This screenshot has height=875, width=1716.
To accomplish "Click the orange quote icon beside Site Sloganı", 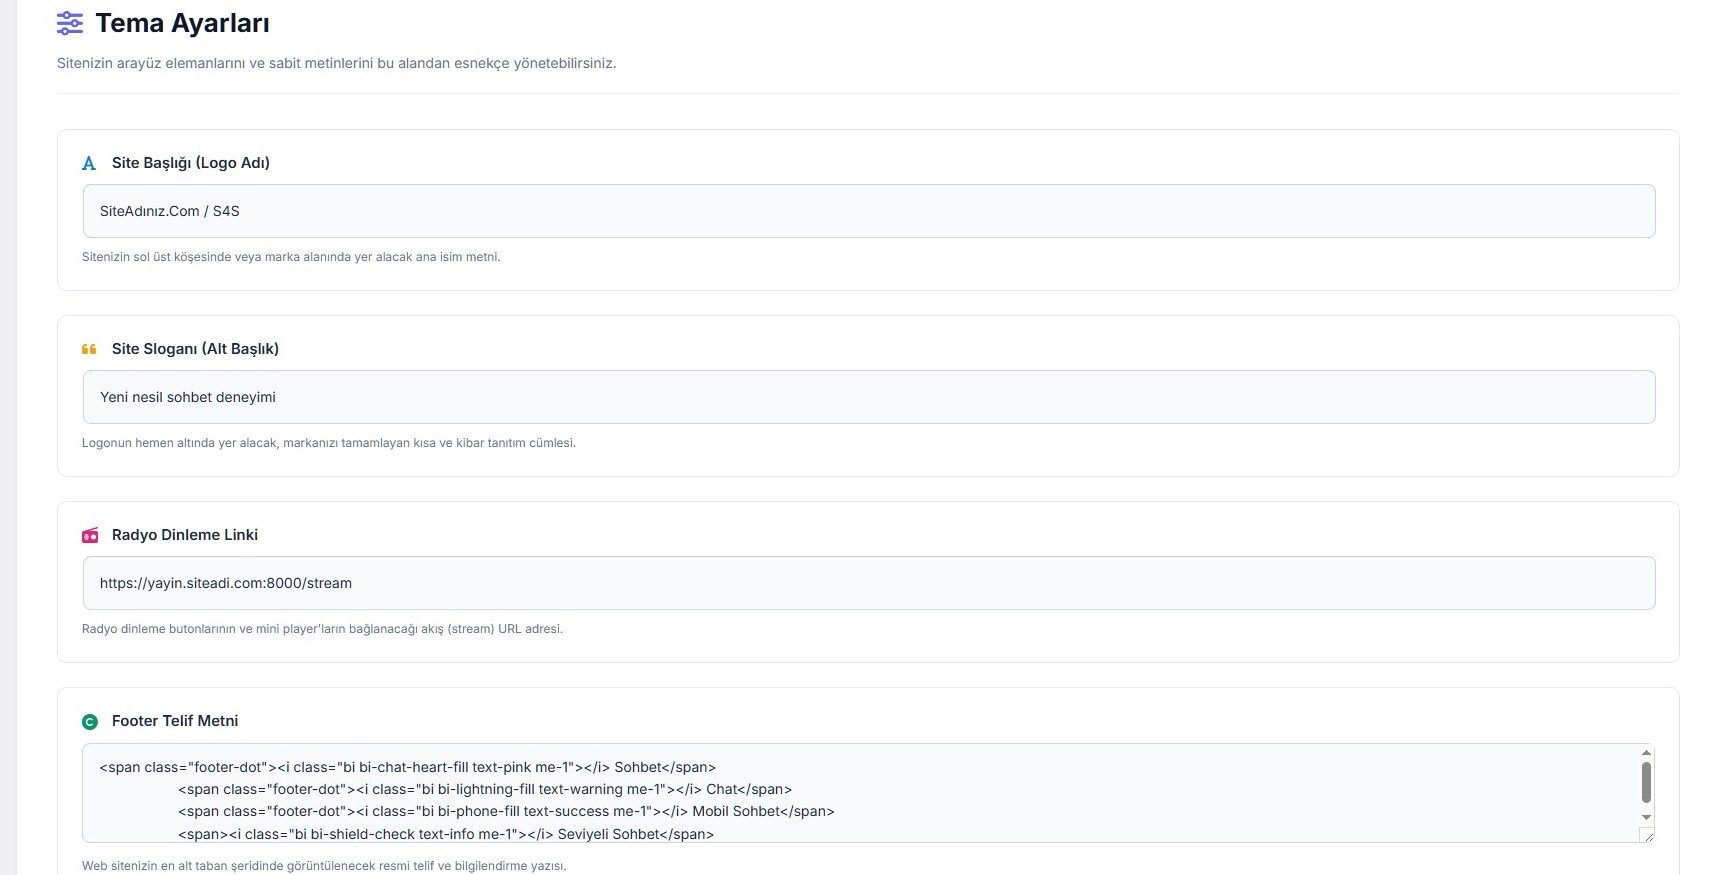I will pos(89,349).
